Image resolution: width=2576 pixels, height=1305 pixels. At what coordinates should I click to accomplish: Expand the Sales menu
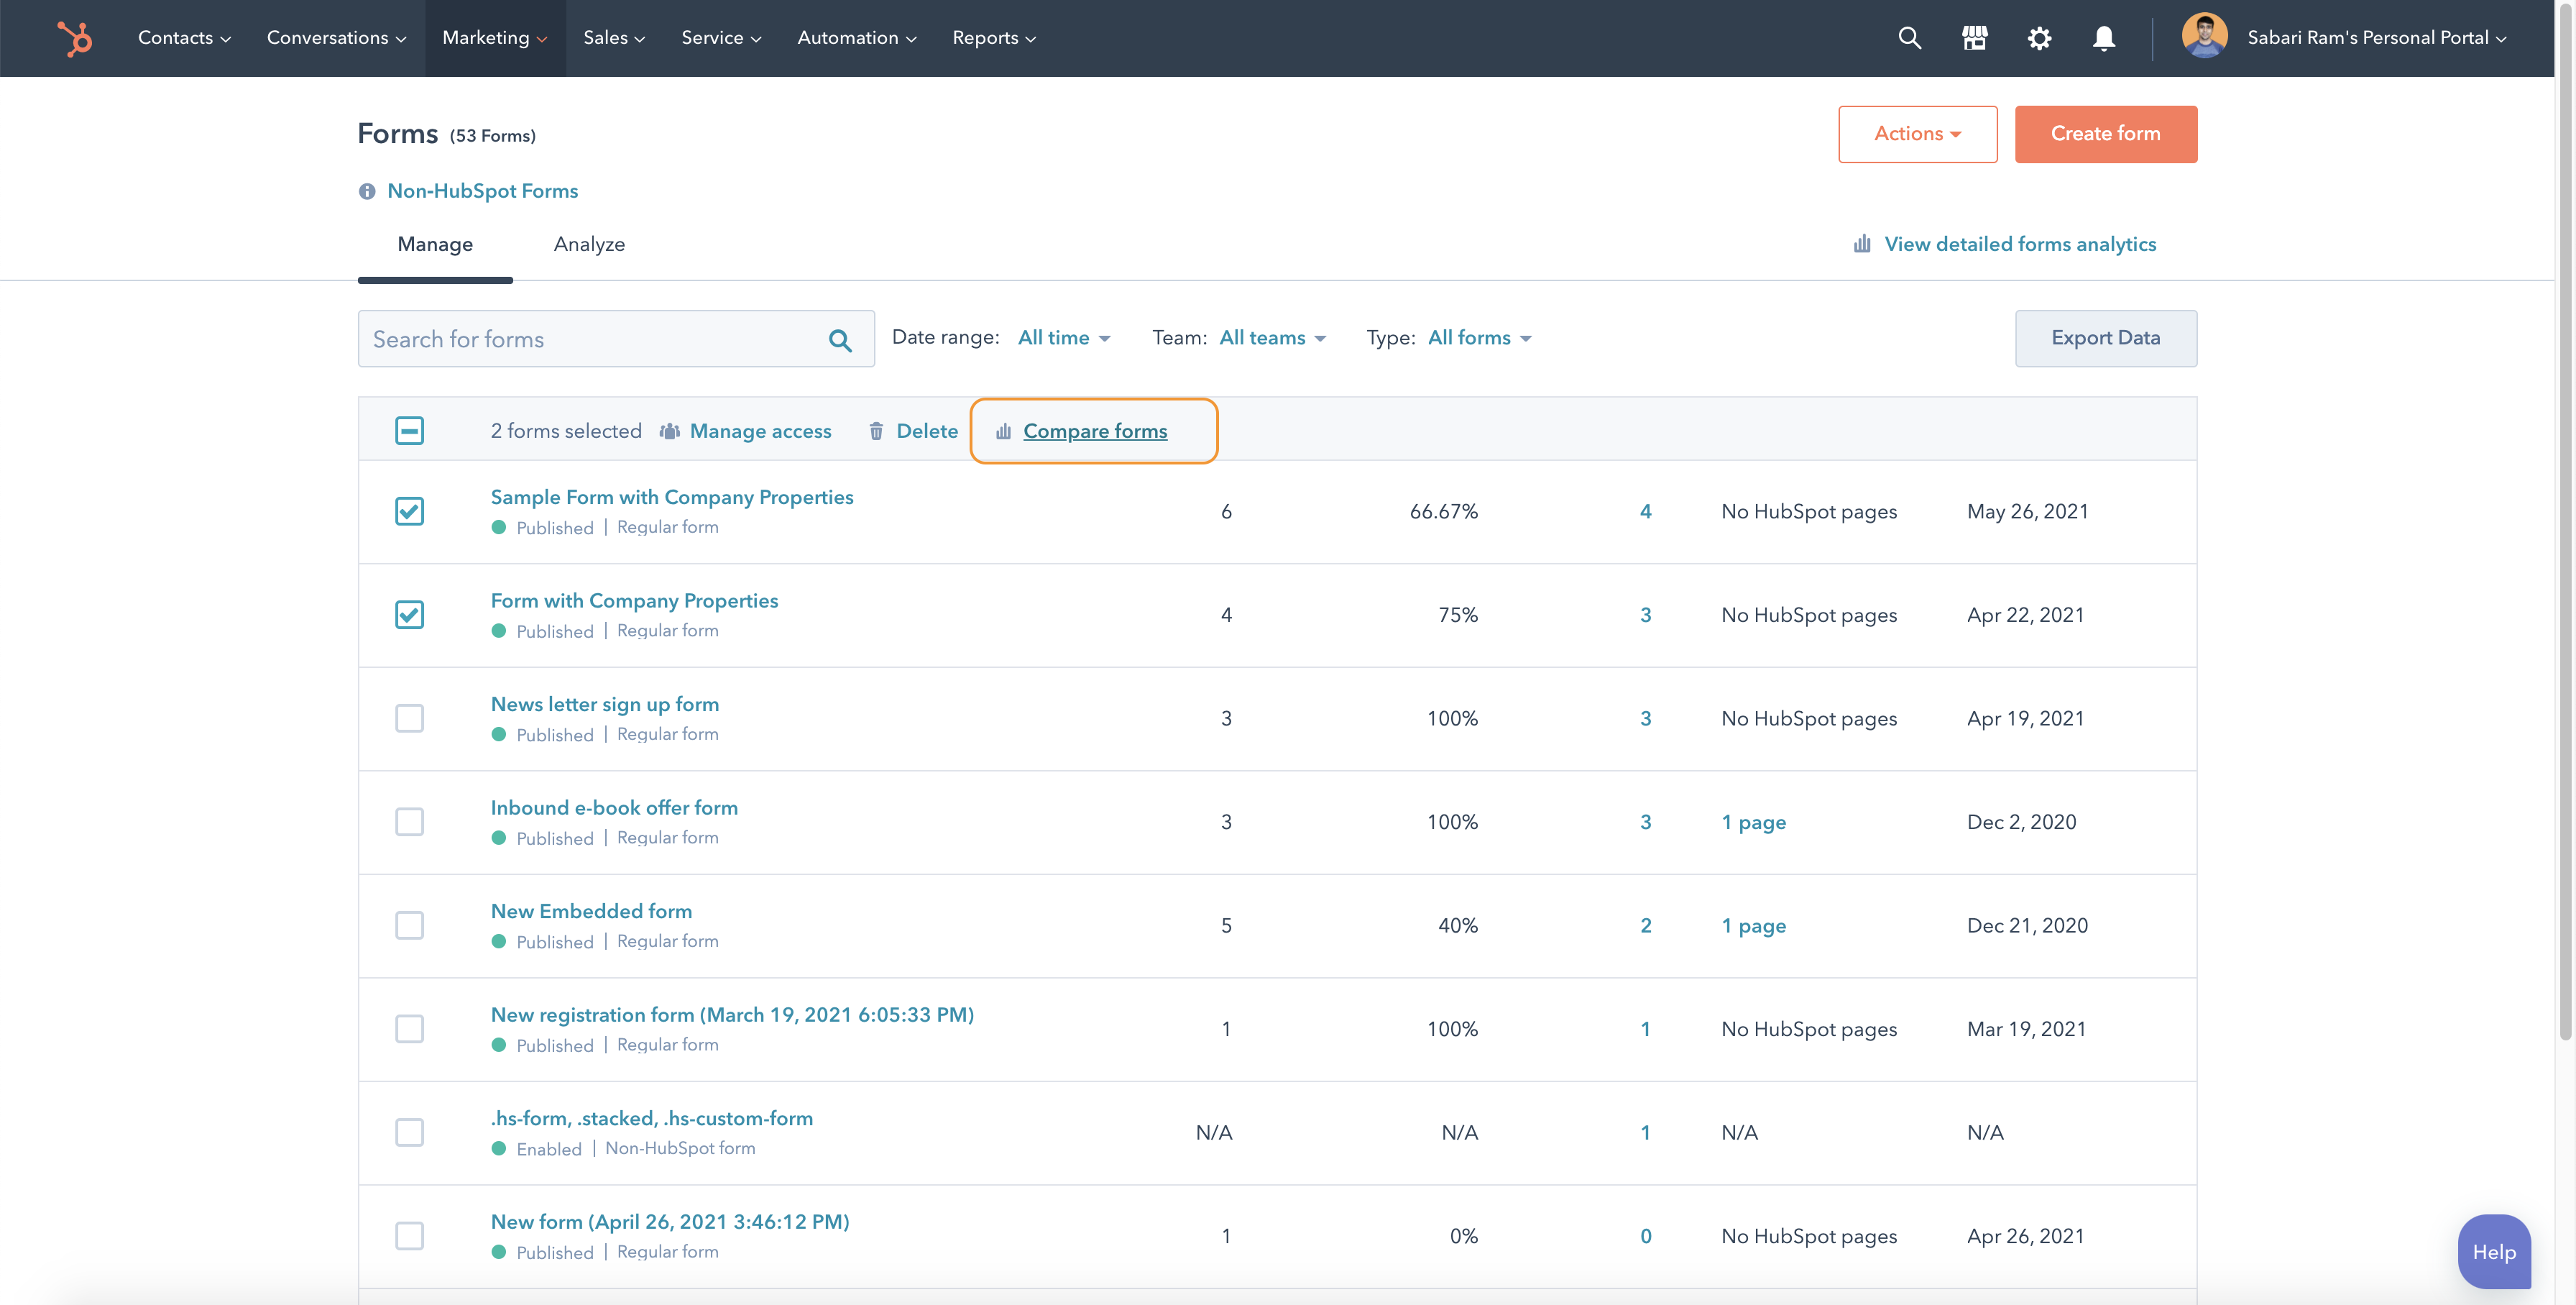coord(614,38)
